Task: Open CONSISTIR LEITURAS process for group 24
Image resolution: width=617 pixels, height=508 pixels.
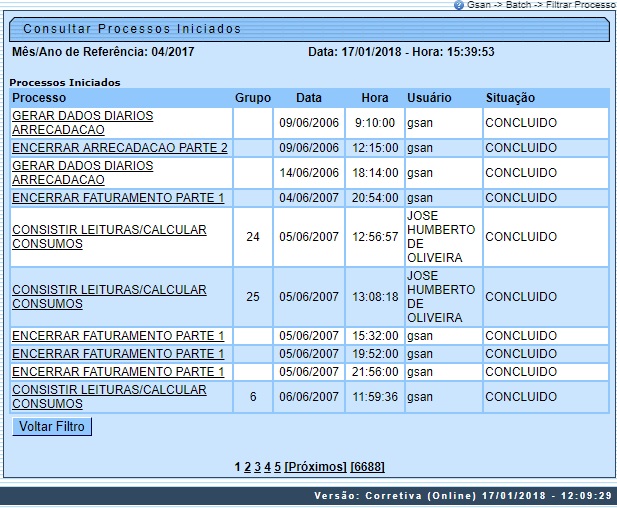Action: [x=109, y=236]
